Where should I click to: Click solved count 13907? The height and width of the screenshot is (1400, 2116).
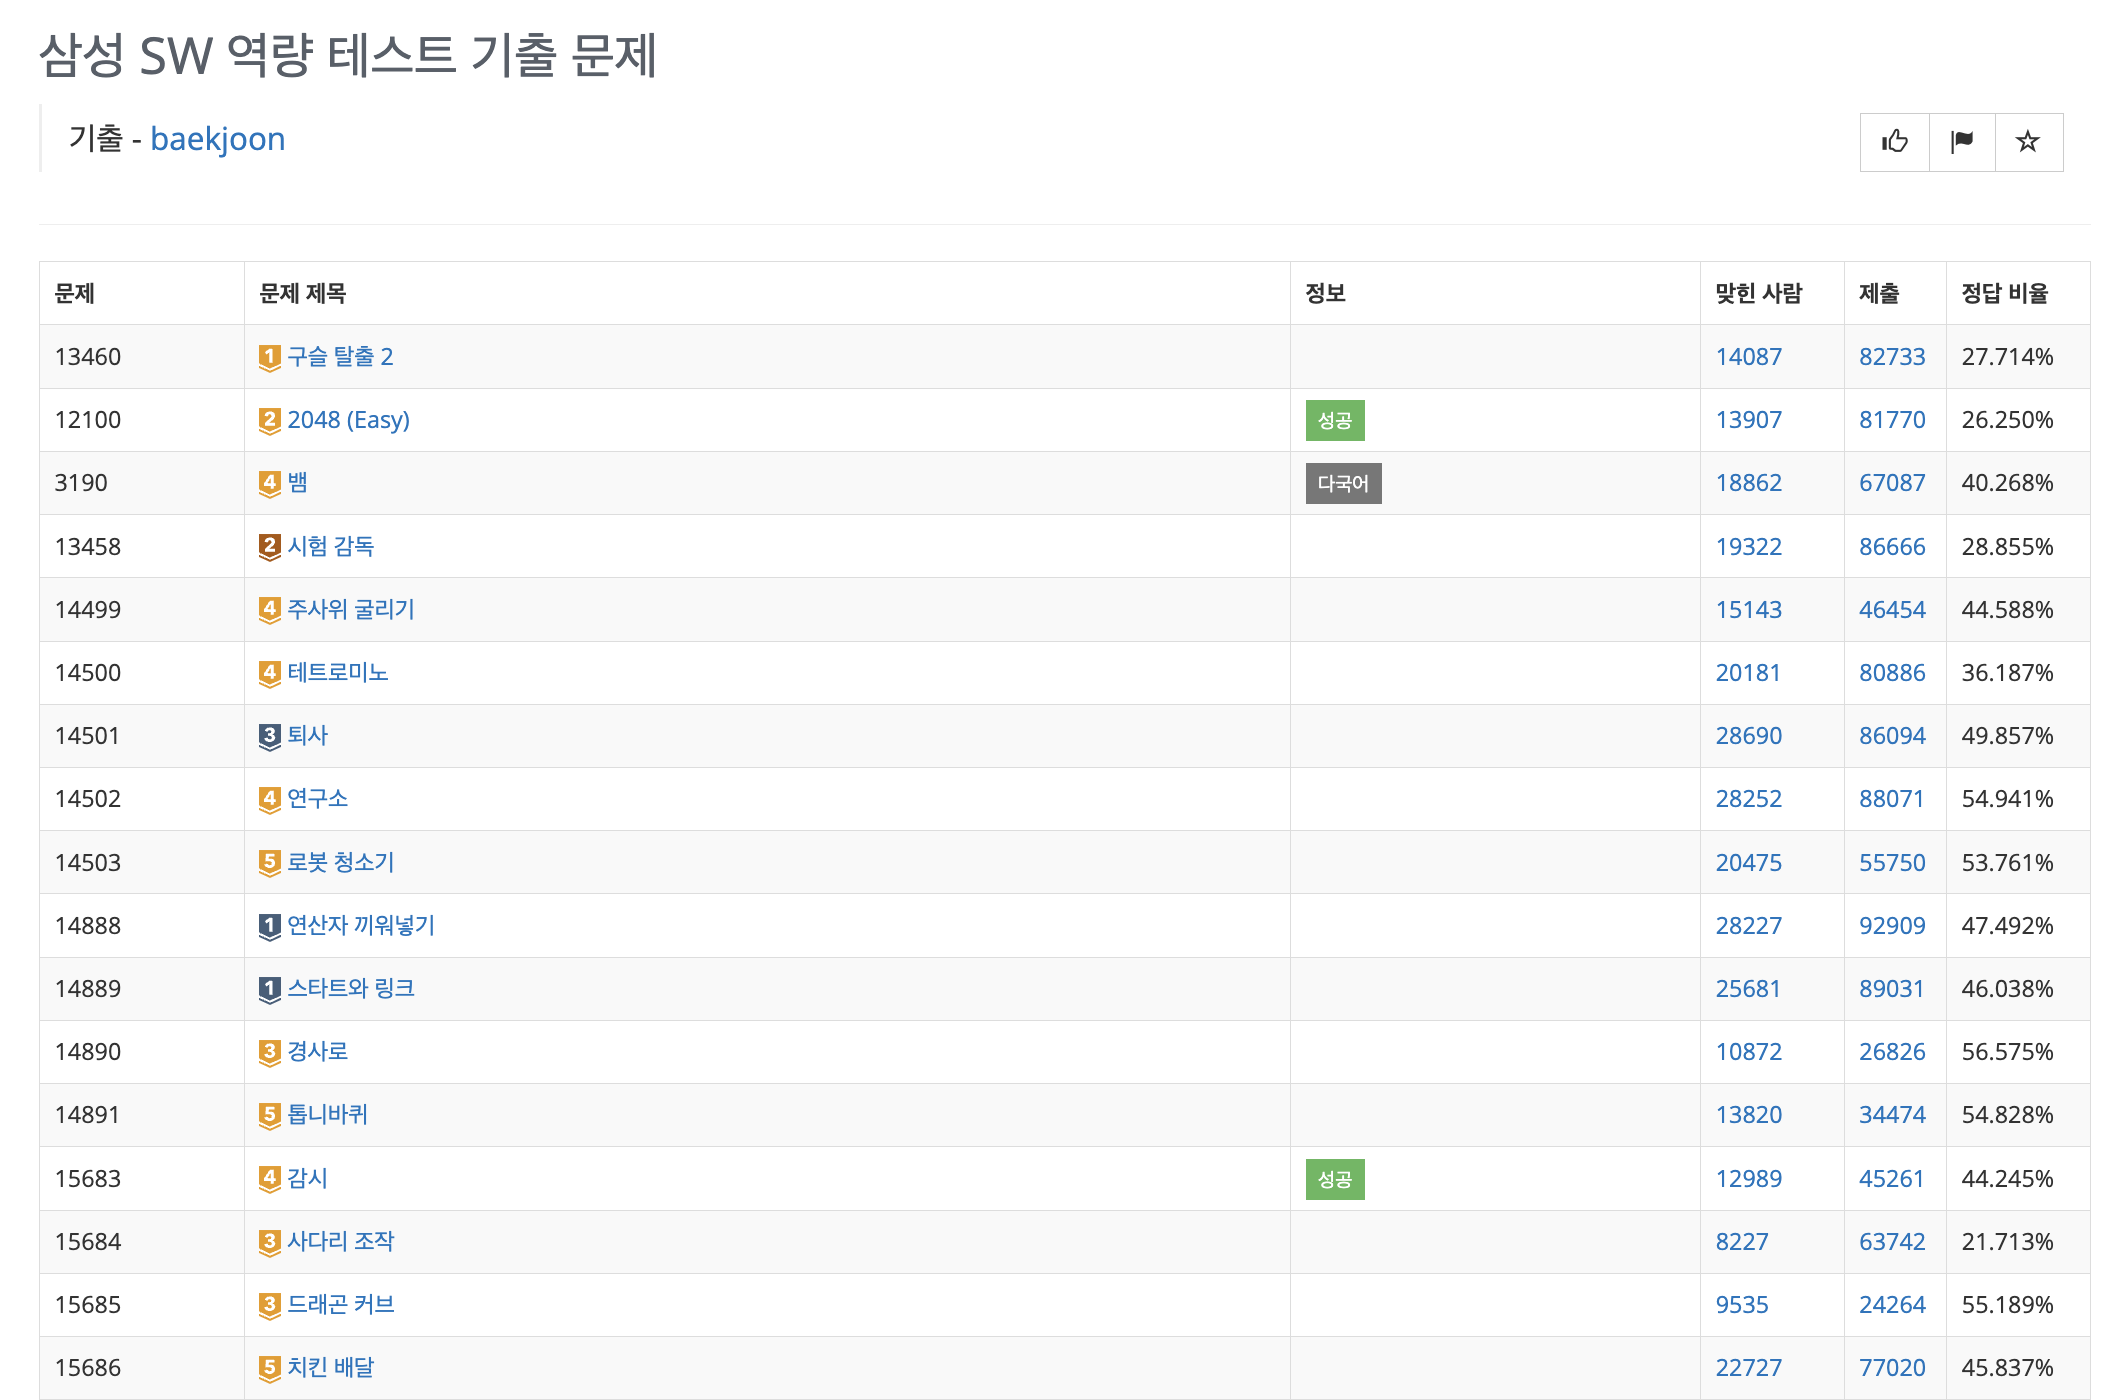tap(1749, 420)
